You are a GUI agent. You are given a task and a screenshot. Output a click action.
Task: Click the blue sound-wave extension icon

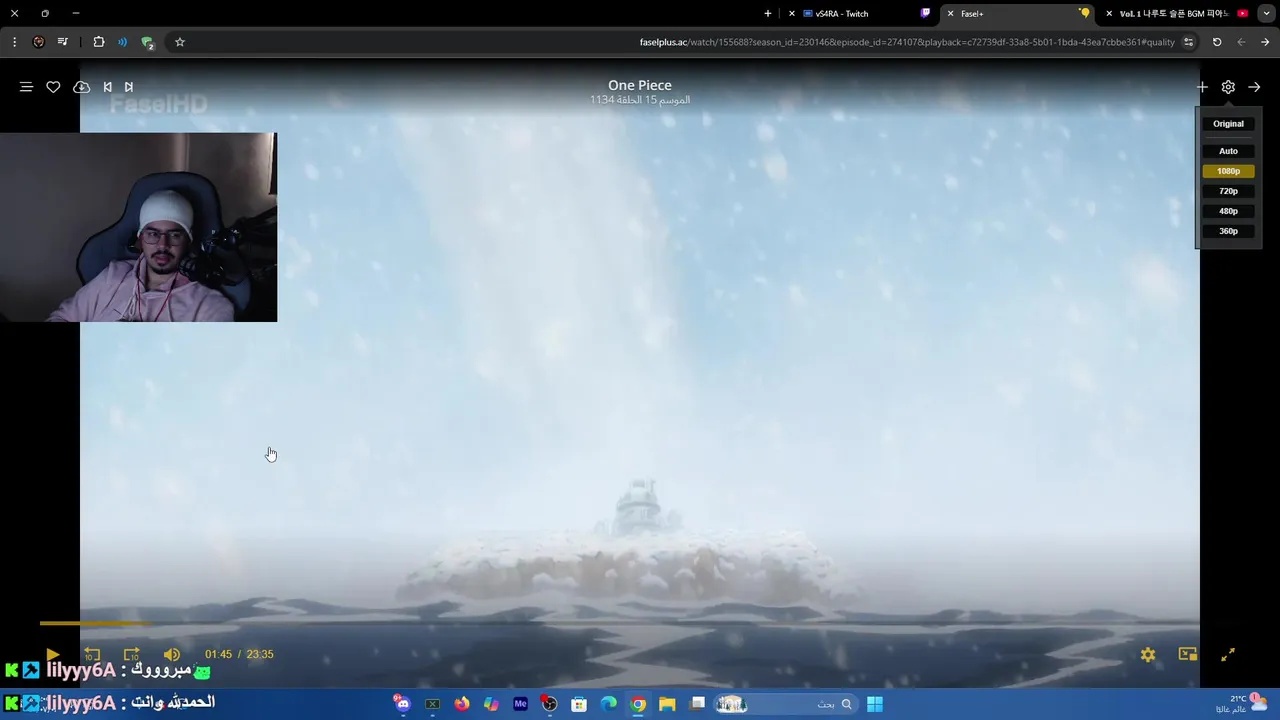point(122,42)
